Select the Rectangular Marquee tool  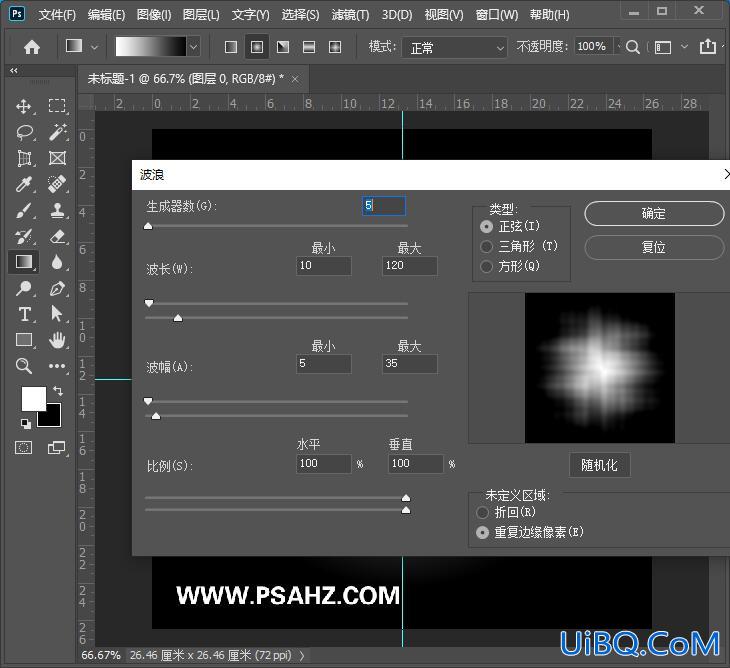(x=57, y=106)
